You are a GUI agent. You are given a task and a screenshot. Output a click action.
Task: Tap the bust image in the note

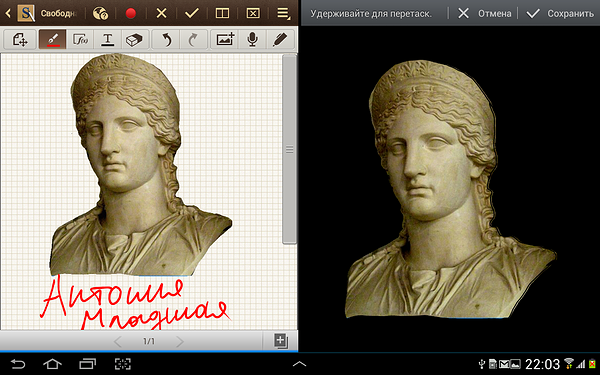pyautogui.click(x=140, y=165)
